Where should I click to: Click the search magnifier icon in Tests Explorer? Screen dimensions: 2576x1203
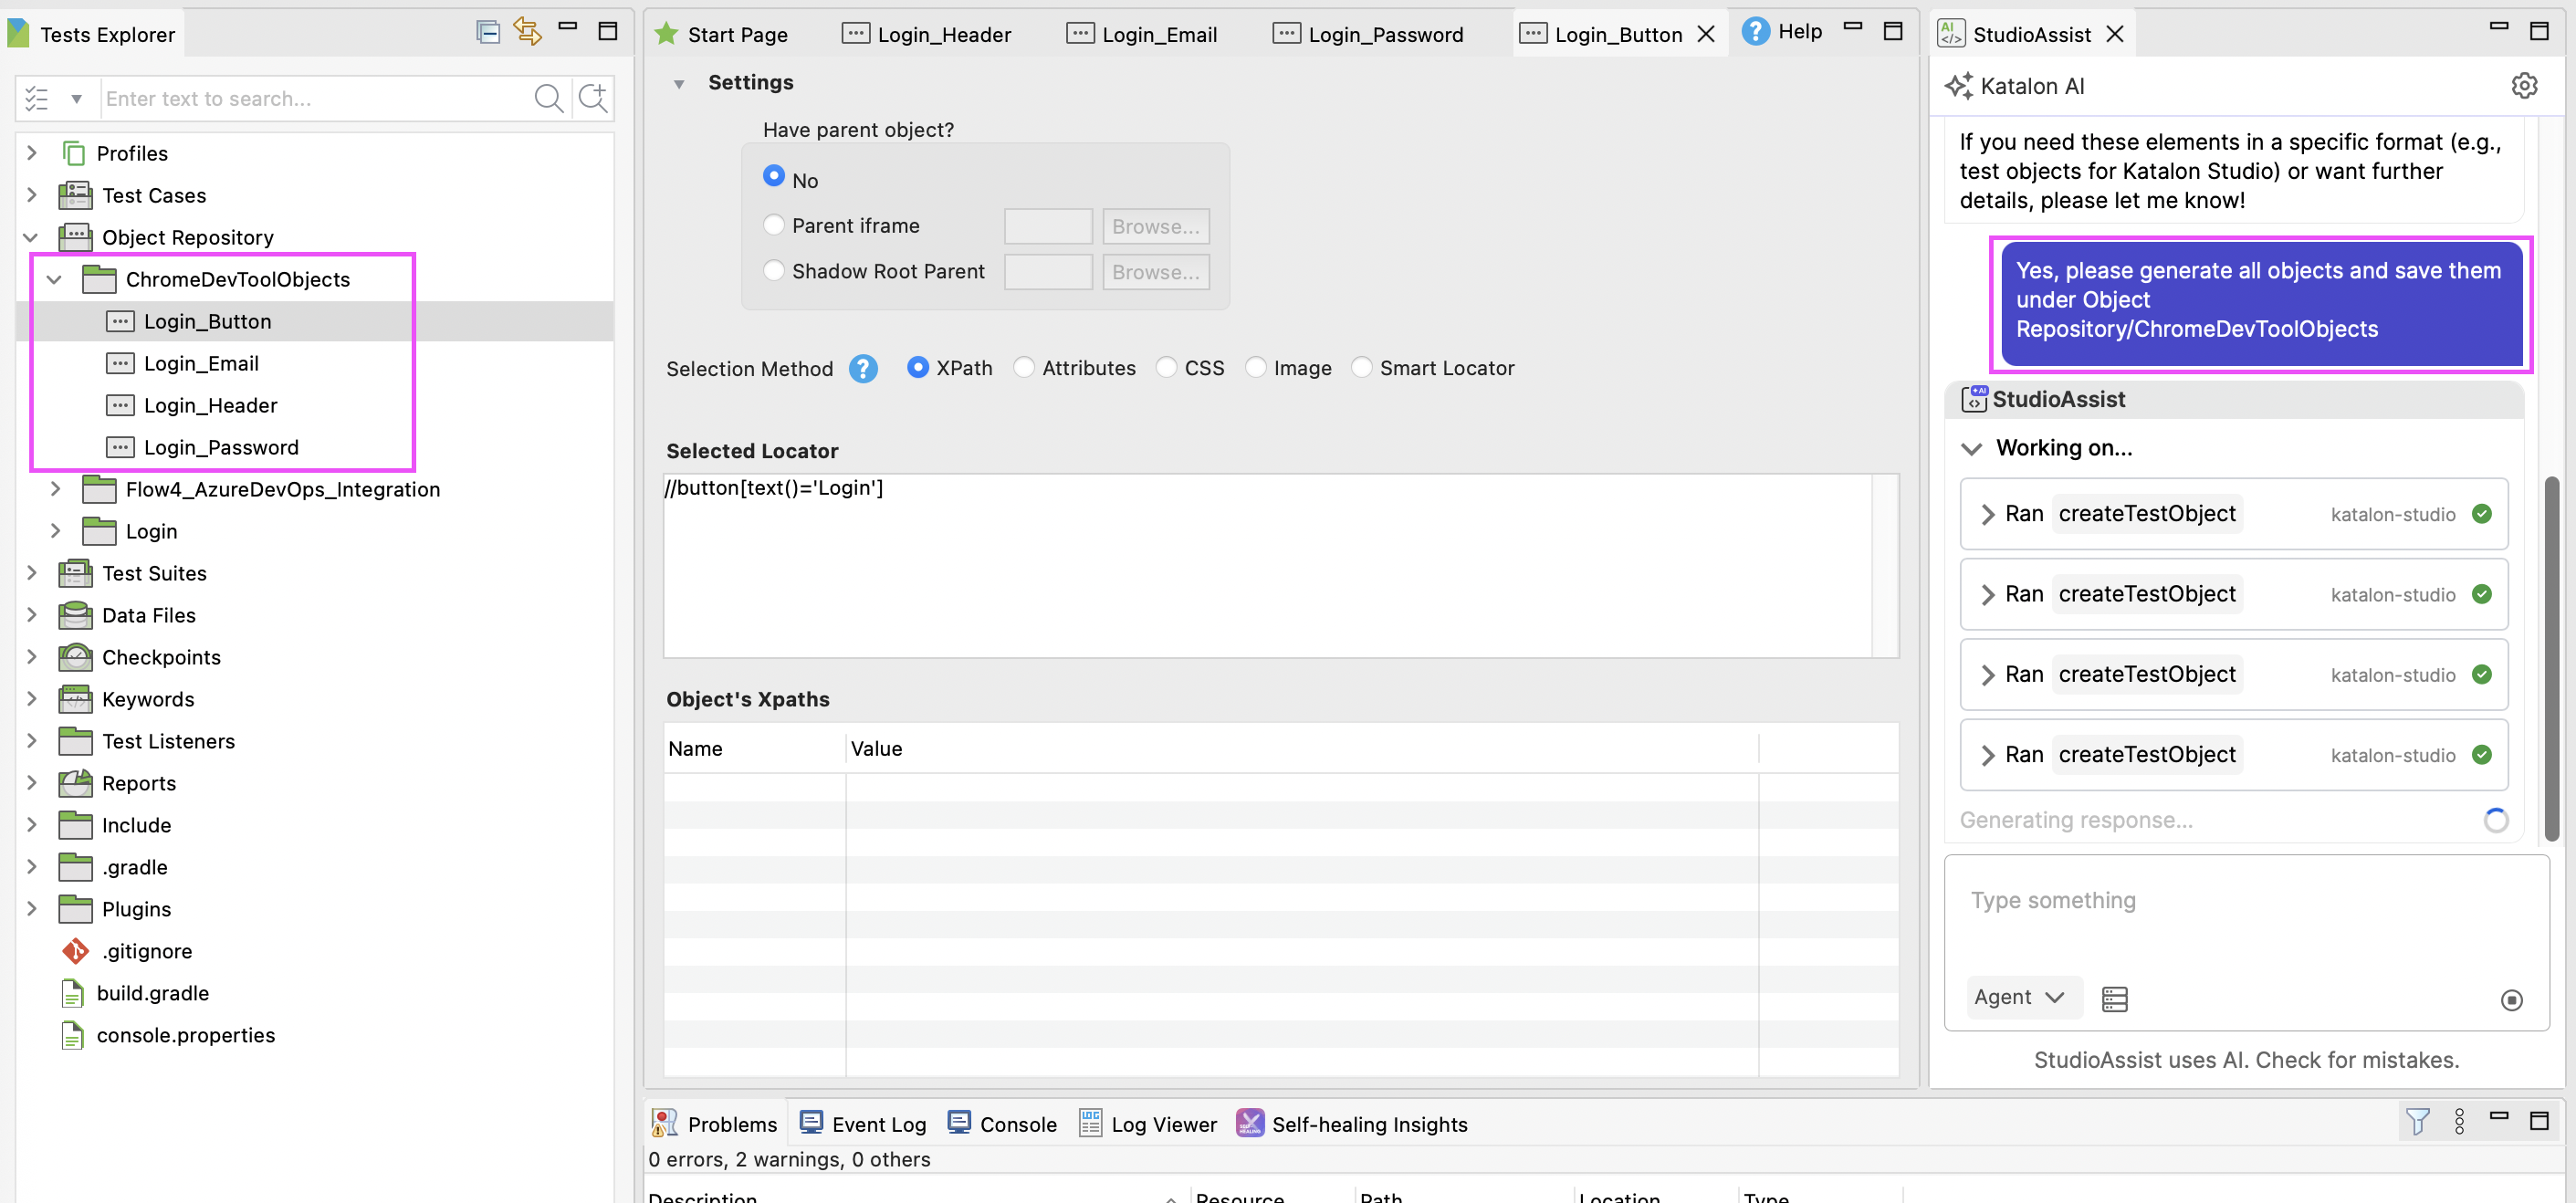pos(549,98)
